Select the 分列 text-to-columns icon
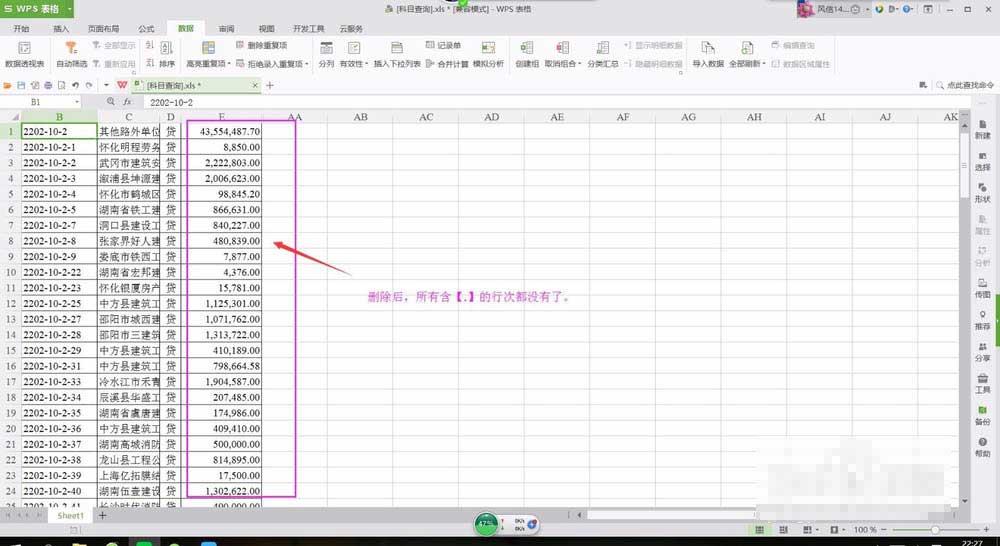 326,53
